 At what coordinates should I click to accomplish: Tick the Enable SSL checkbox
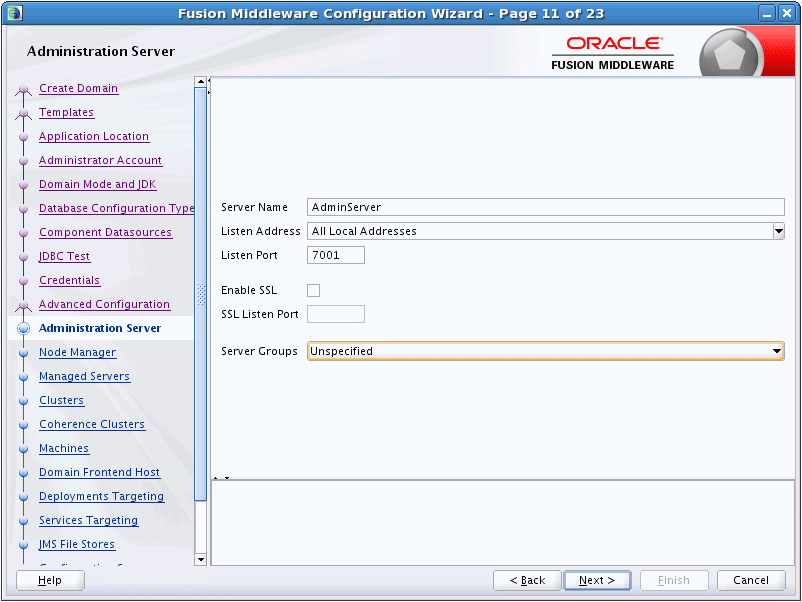314,291
